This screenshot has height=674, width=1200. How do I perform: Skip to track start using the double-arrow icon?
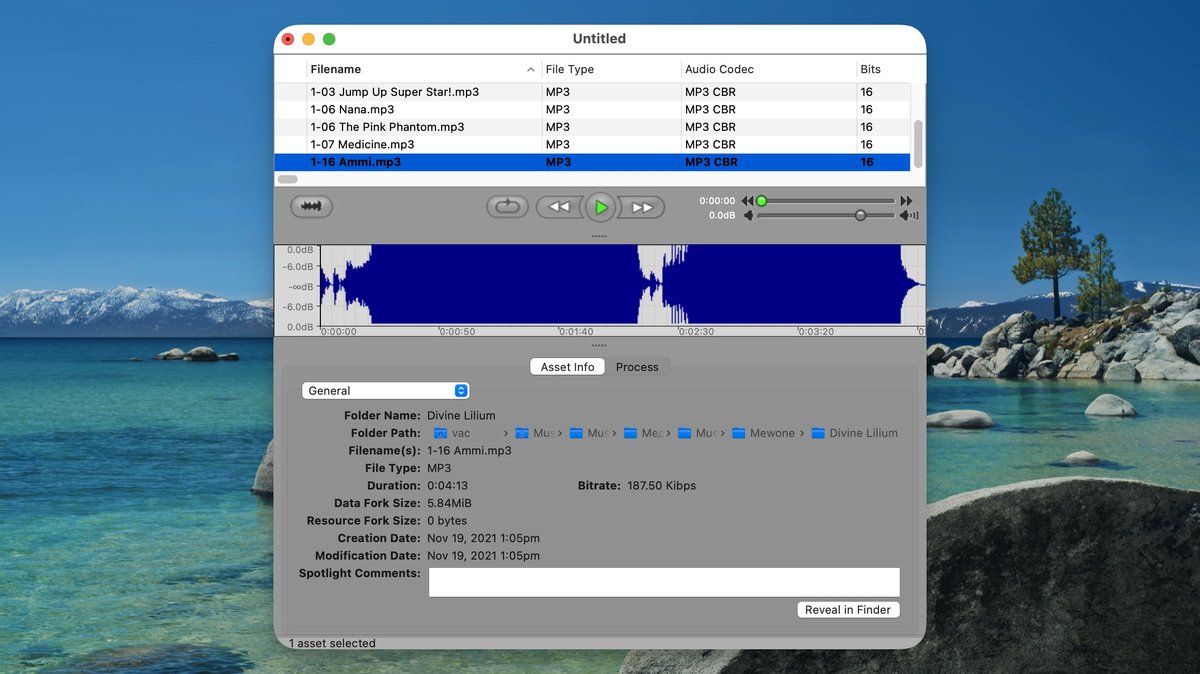click(748, 200)
